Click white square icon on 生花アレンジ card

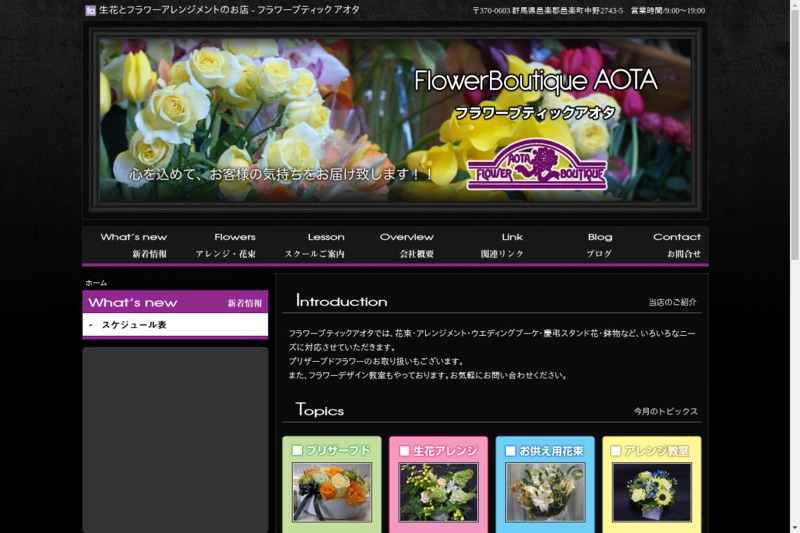click(x=404, y=451)
